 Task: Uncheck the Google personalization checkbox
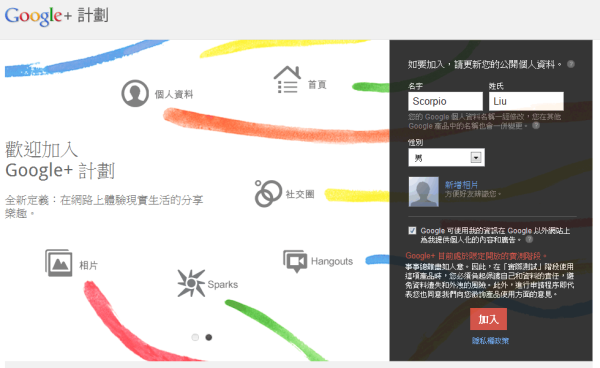(412, 230)
